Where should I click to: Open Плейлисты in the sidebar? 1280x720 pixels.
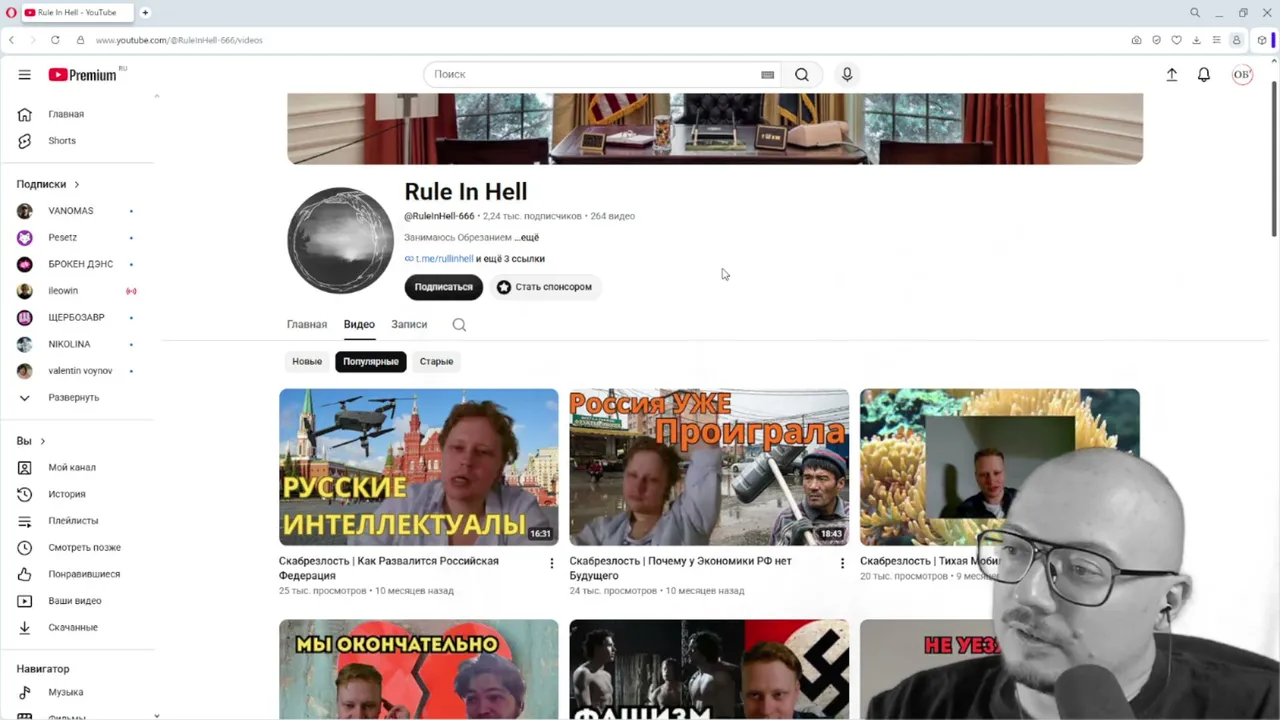(73, 521)
